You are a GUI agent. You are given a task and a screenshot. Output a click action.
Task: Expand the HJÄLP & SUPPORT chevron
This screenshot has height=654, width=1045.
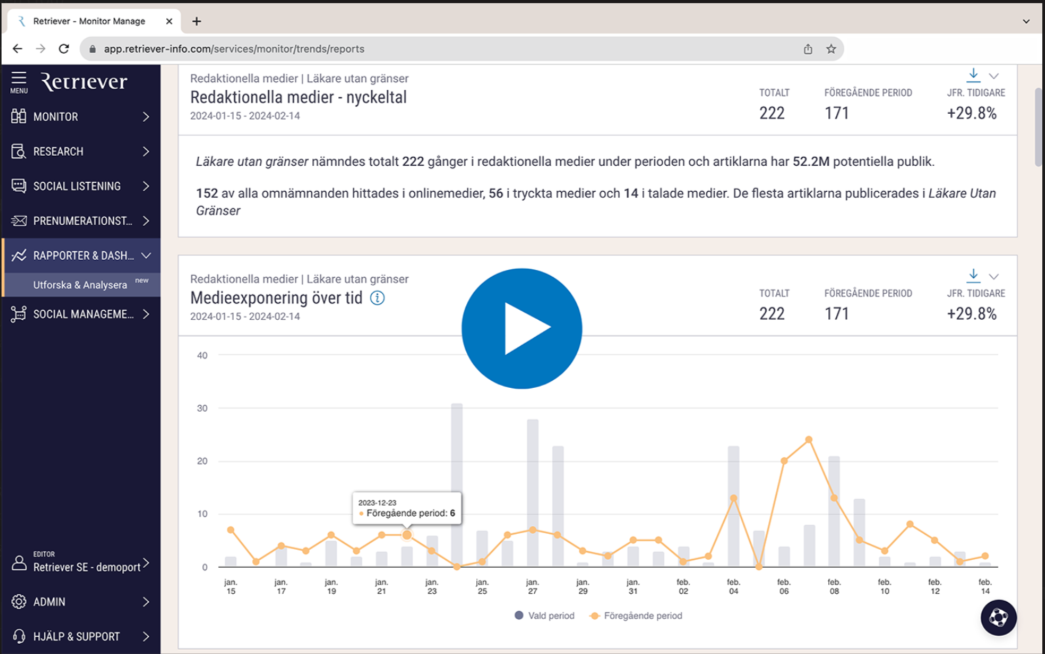(x=146, y=637)
